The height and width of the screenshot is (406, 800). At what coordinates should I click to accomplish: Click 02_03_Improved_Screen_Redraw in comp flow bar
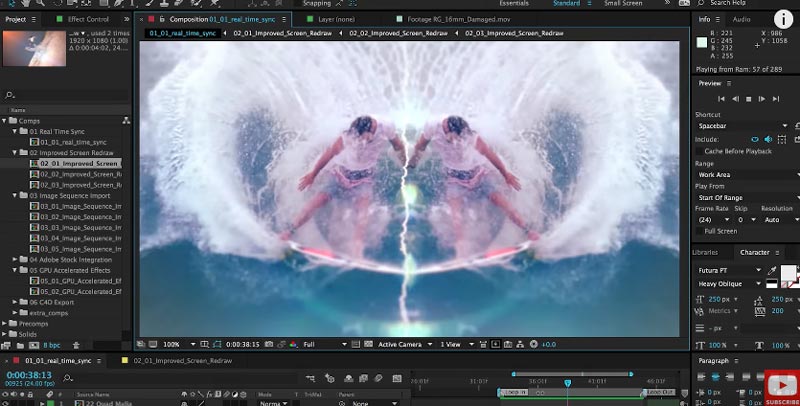coord(514,33)
